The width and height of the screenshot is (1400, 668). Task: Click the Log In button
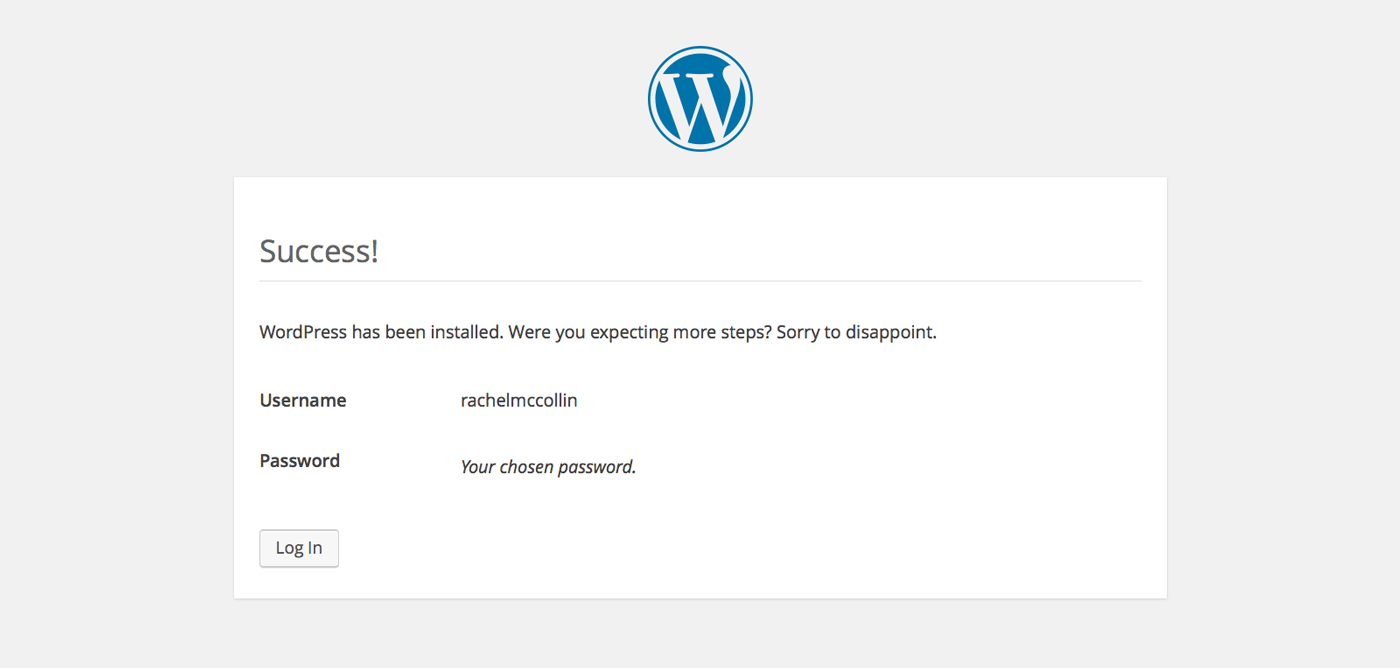(298, 548)
